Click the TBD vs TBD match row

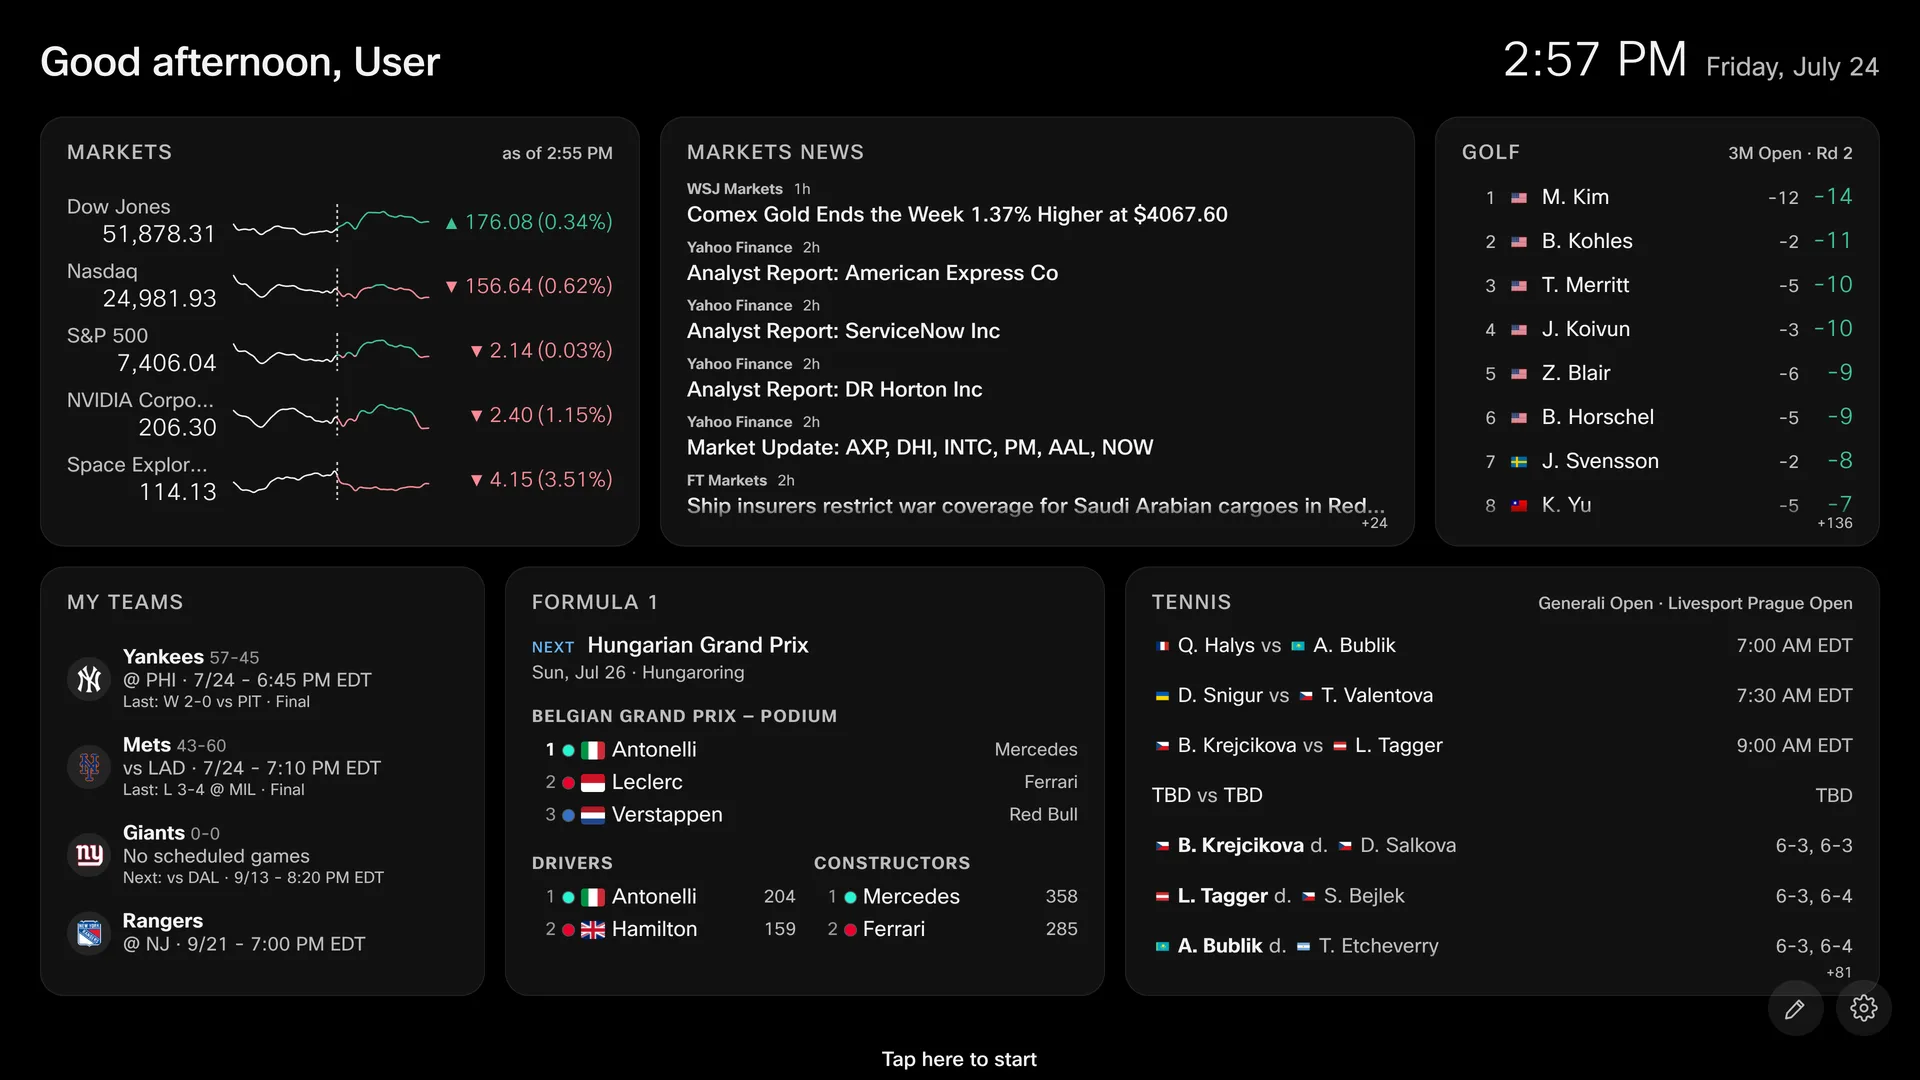pos(1502,795)
